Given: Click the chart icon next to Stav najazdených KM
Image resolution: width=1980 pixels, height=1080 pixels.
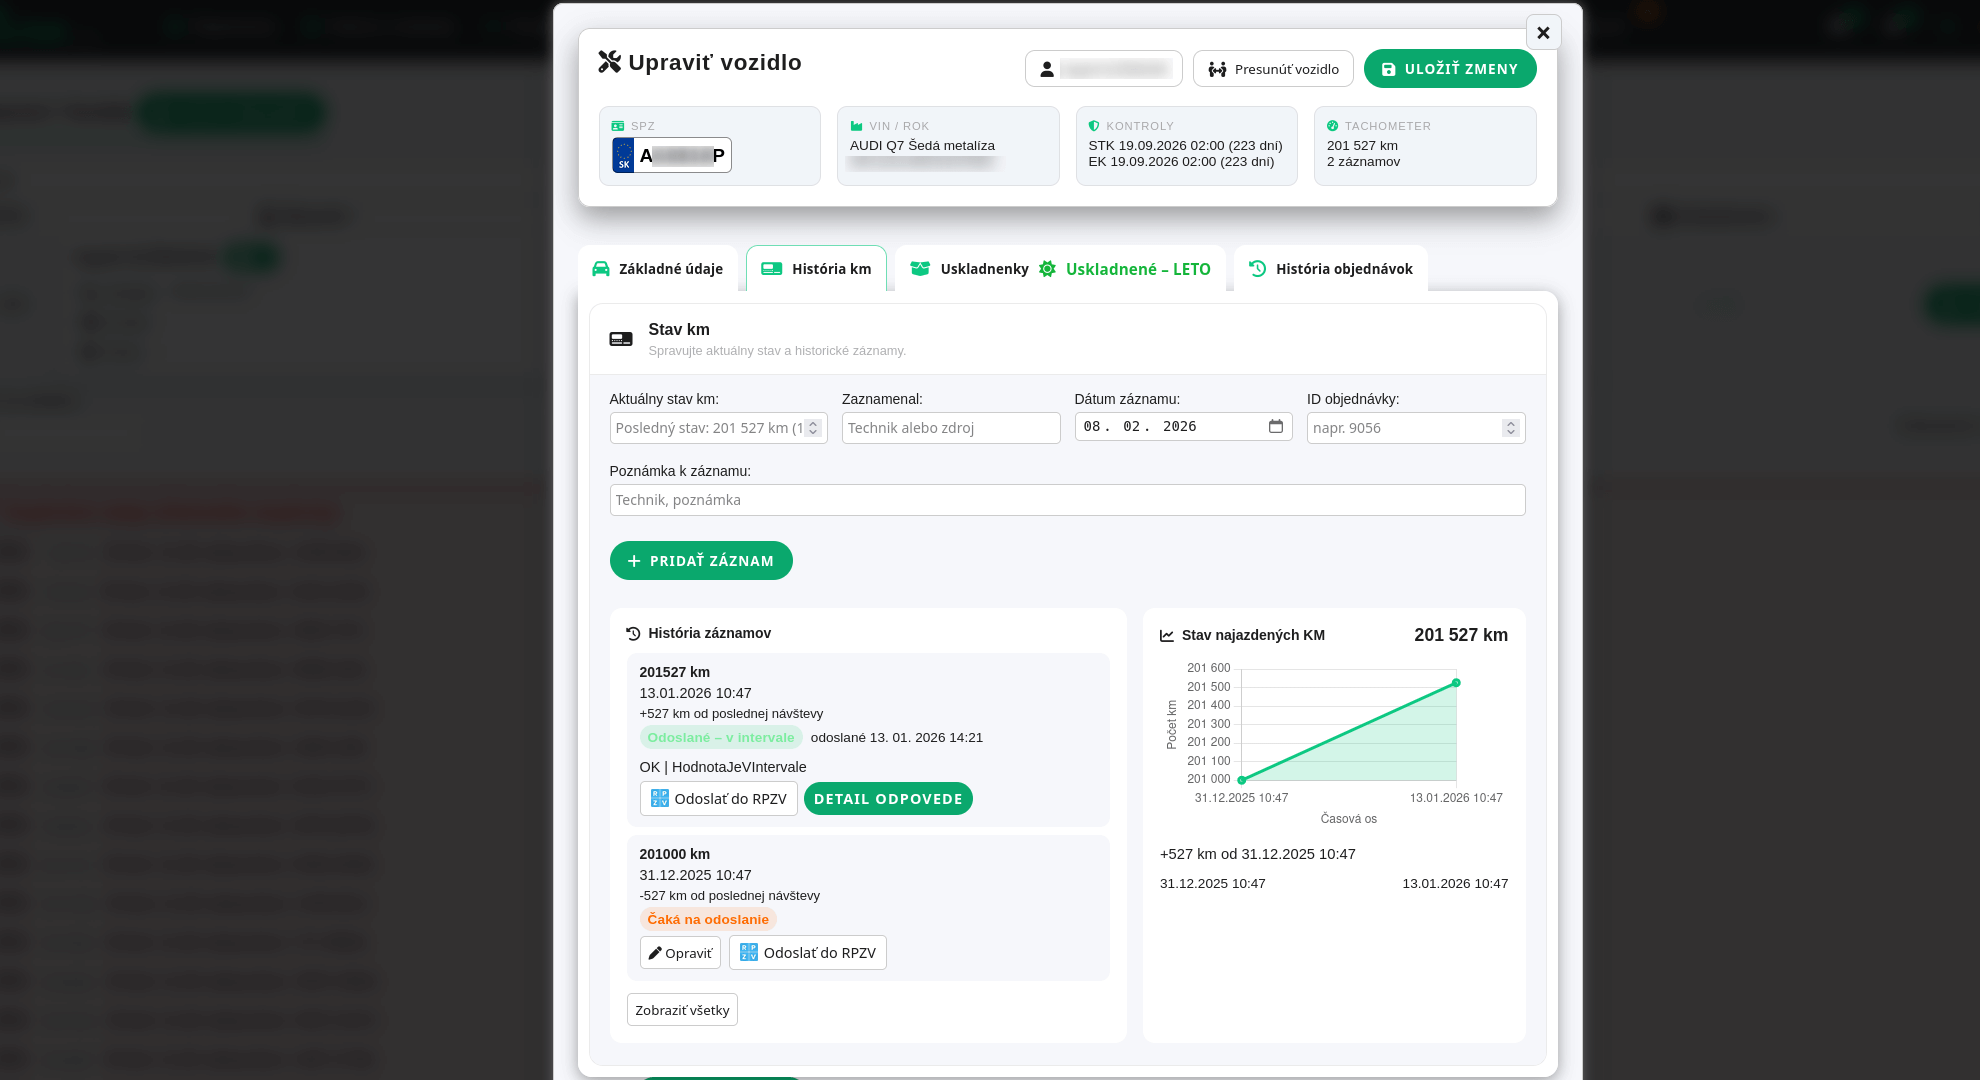Looking at the screenshot, I should pos(1166,636).
